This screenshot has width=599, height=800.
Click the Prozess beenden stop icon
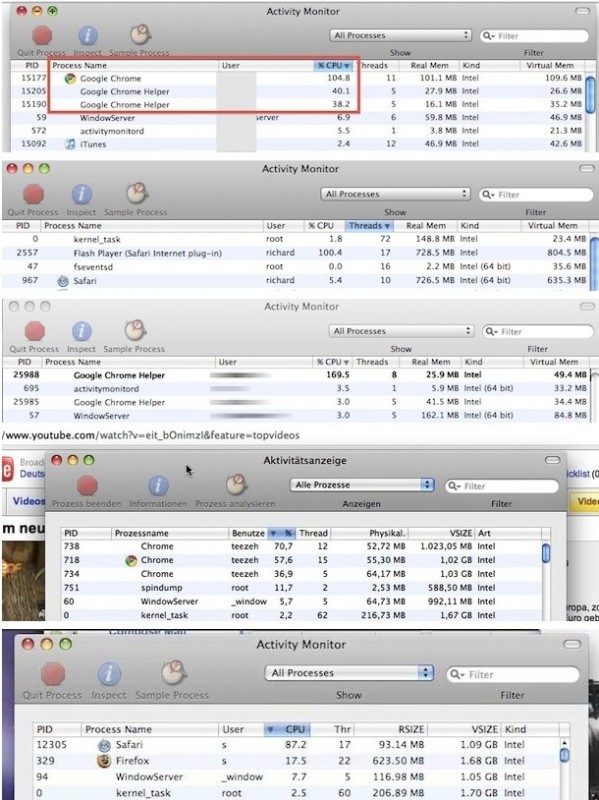(x=87, y=486)
